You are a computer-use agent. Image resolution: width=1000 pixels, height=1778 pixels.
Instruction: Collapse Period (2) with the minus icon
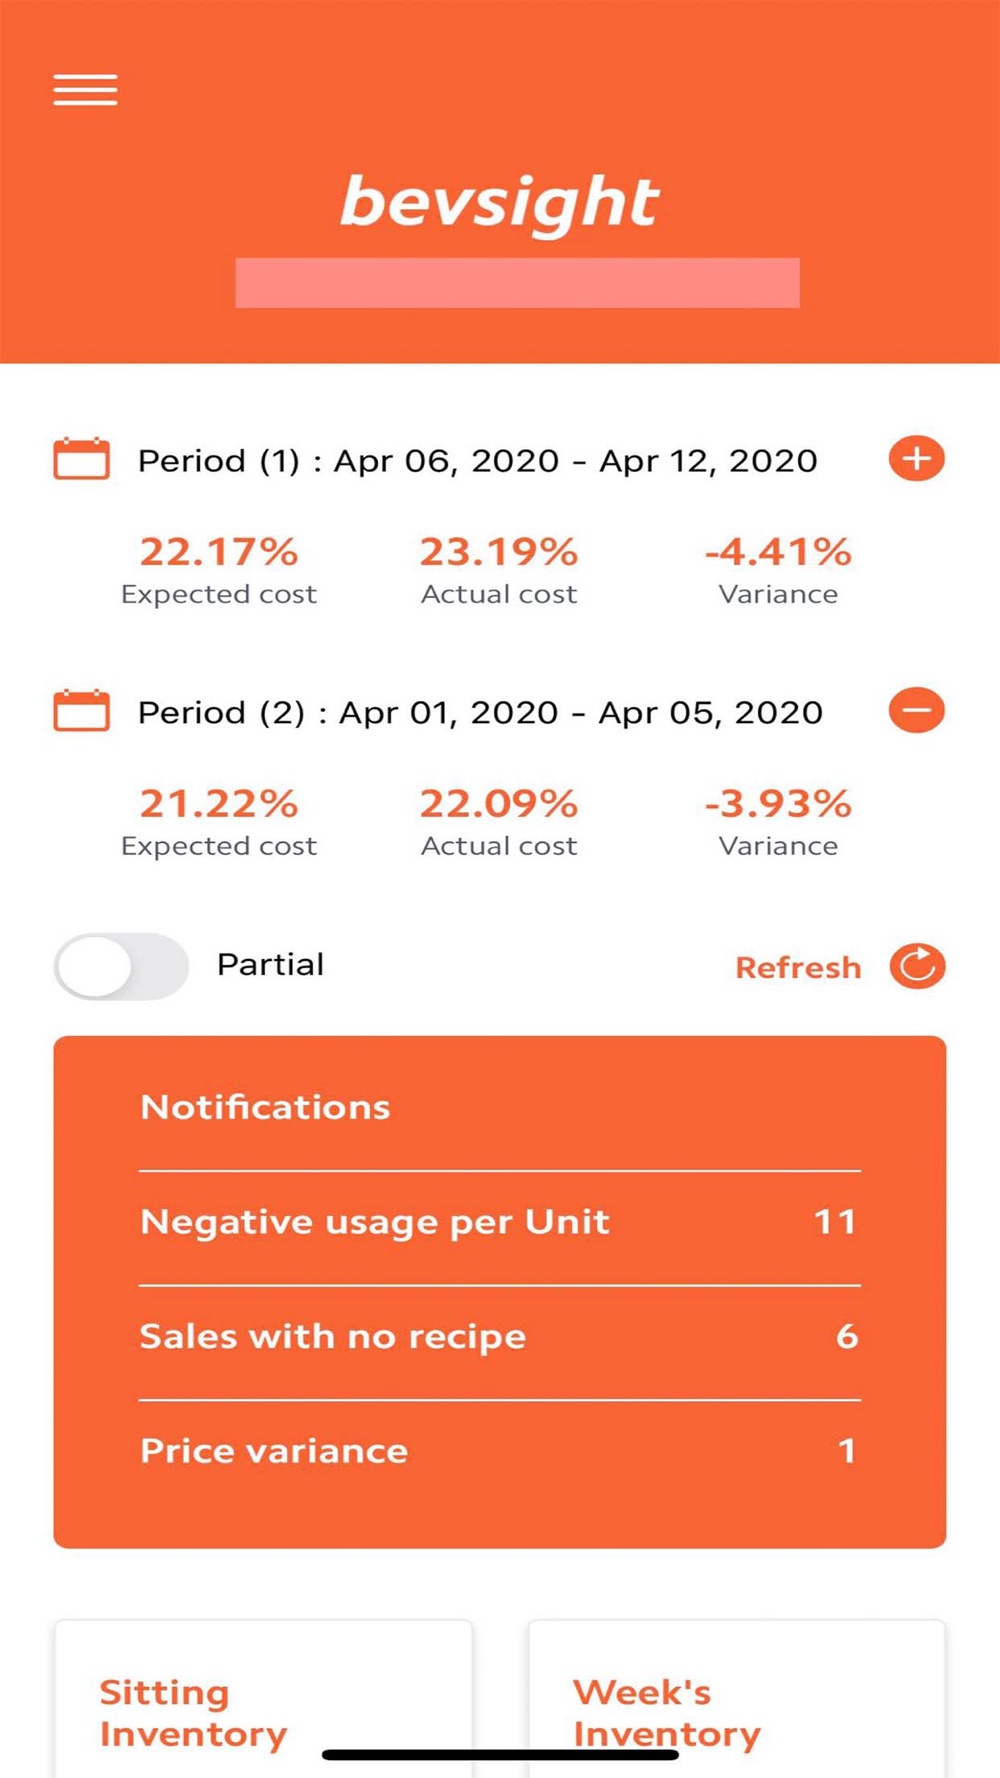click(916, 711)
